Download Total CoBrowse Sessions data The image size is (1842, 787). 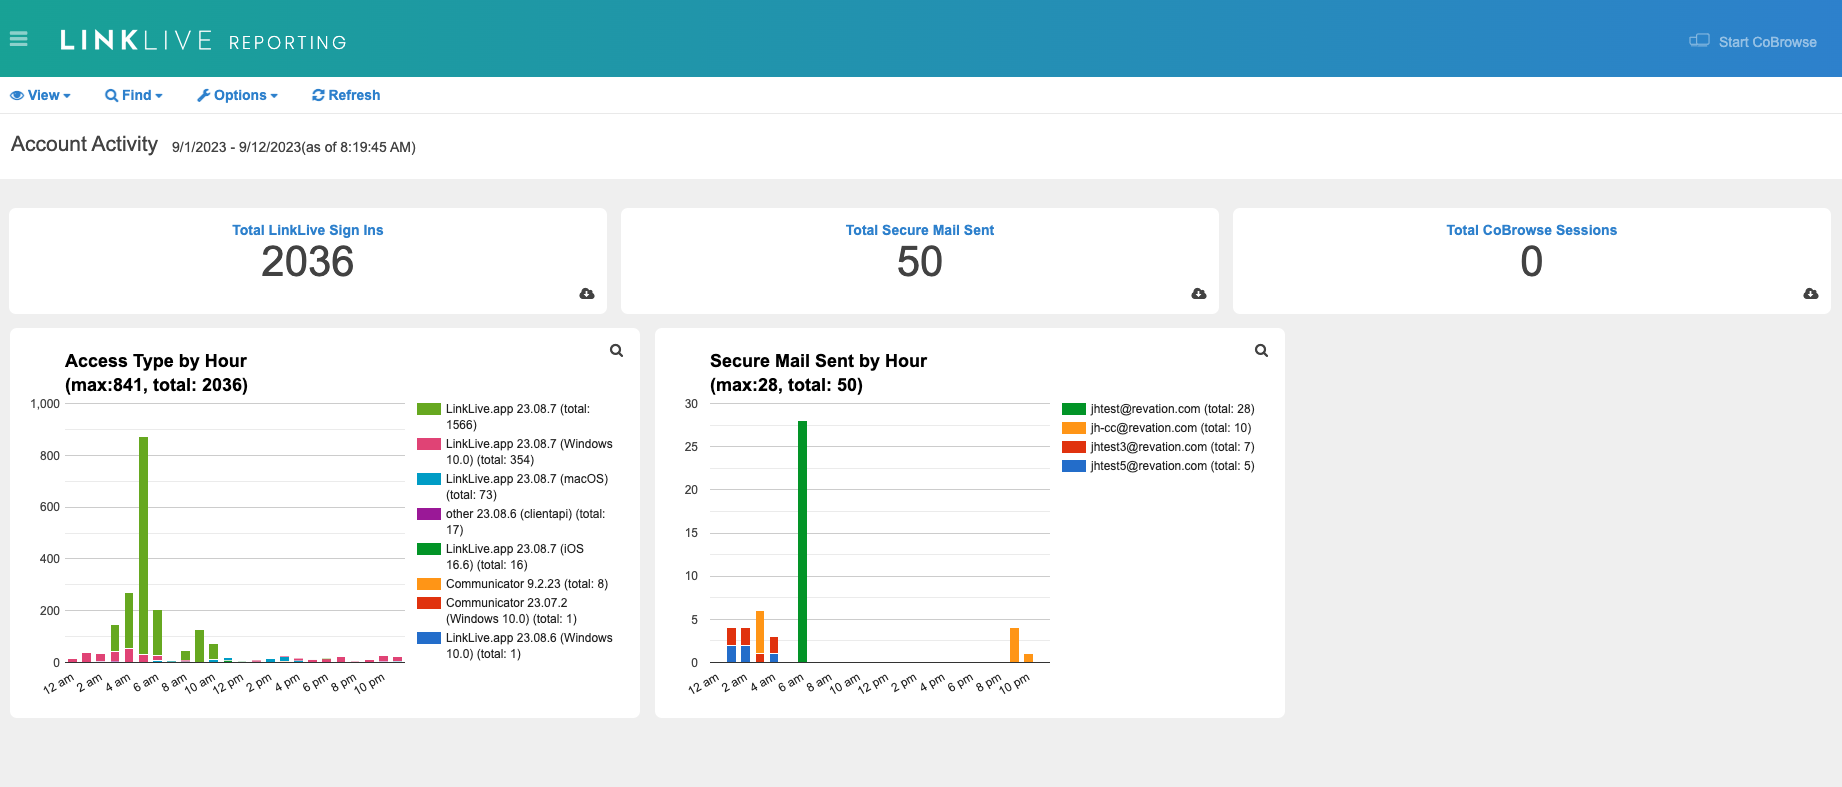(1811, 293)
